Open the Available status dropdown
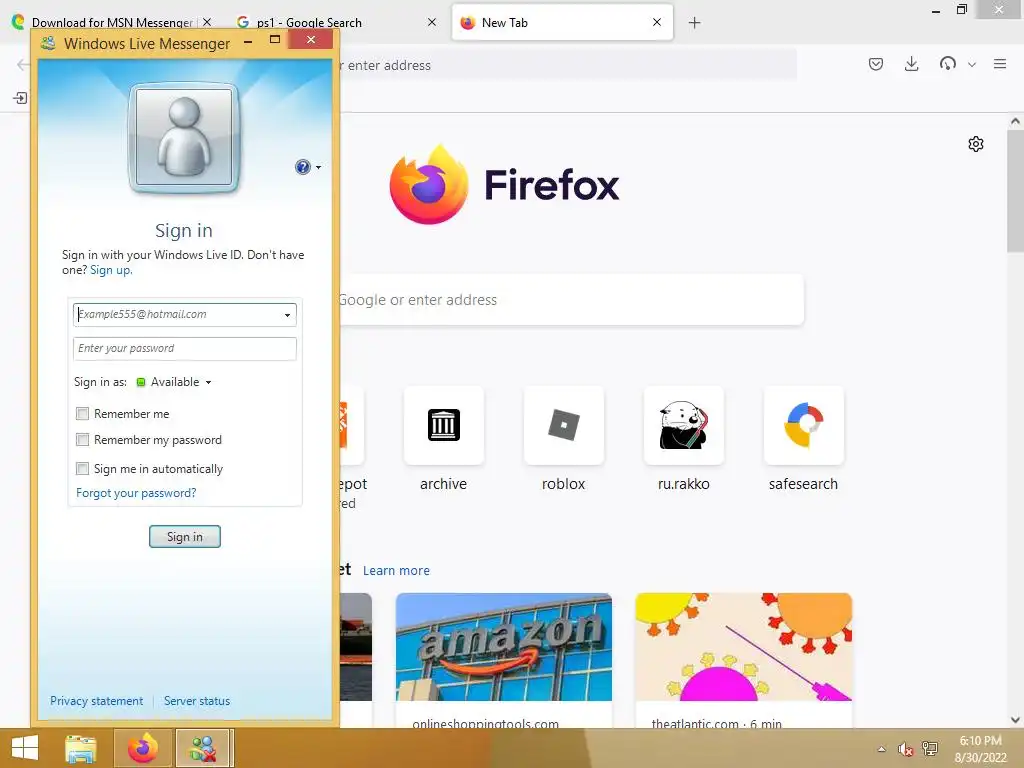 [174, 382]
